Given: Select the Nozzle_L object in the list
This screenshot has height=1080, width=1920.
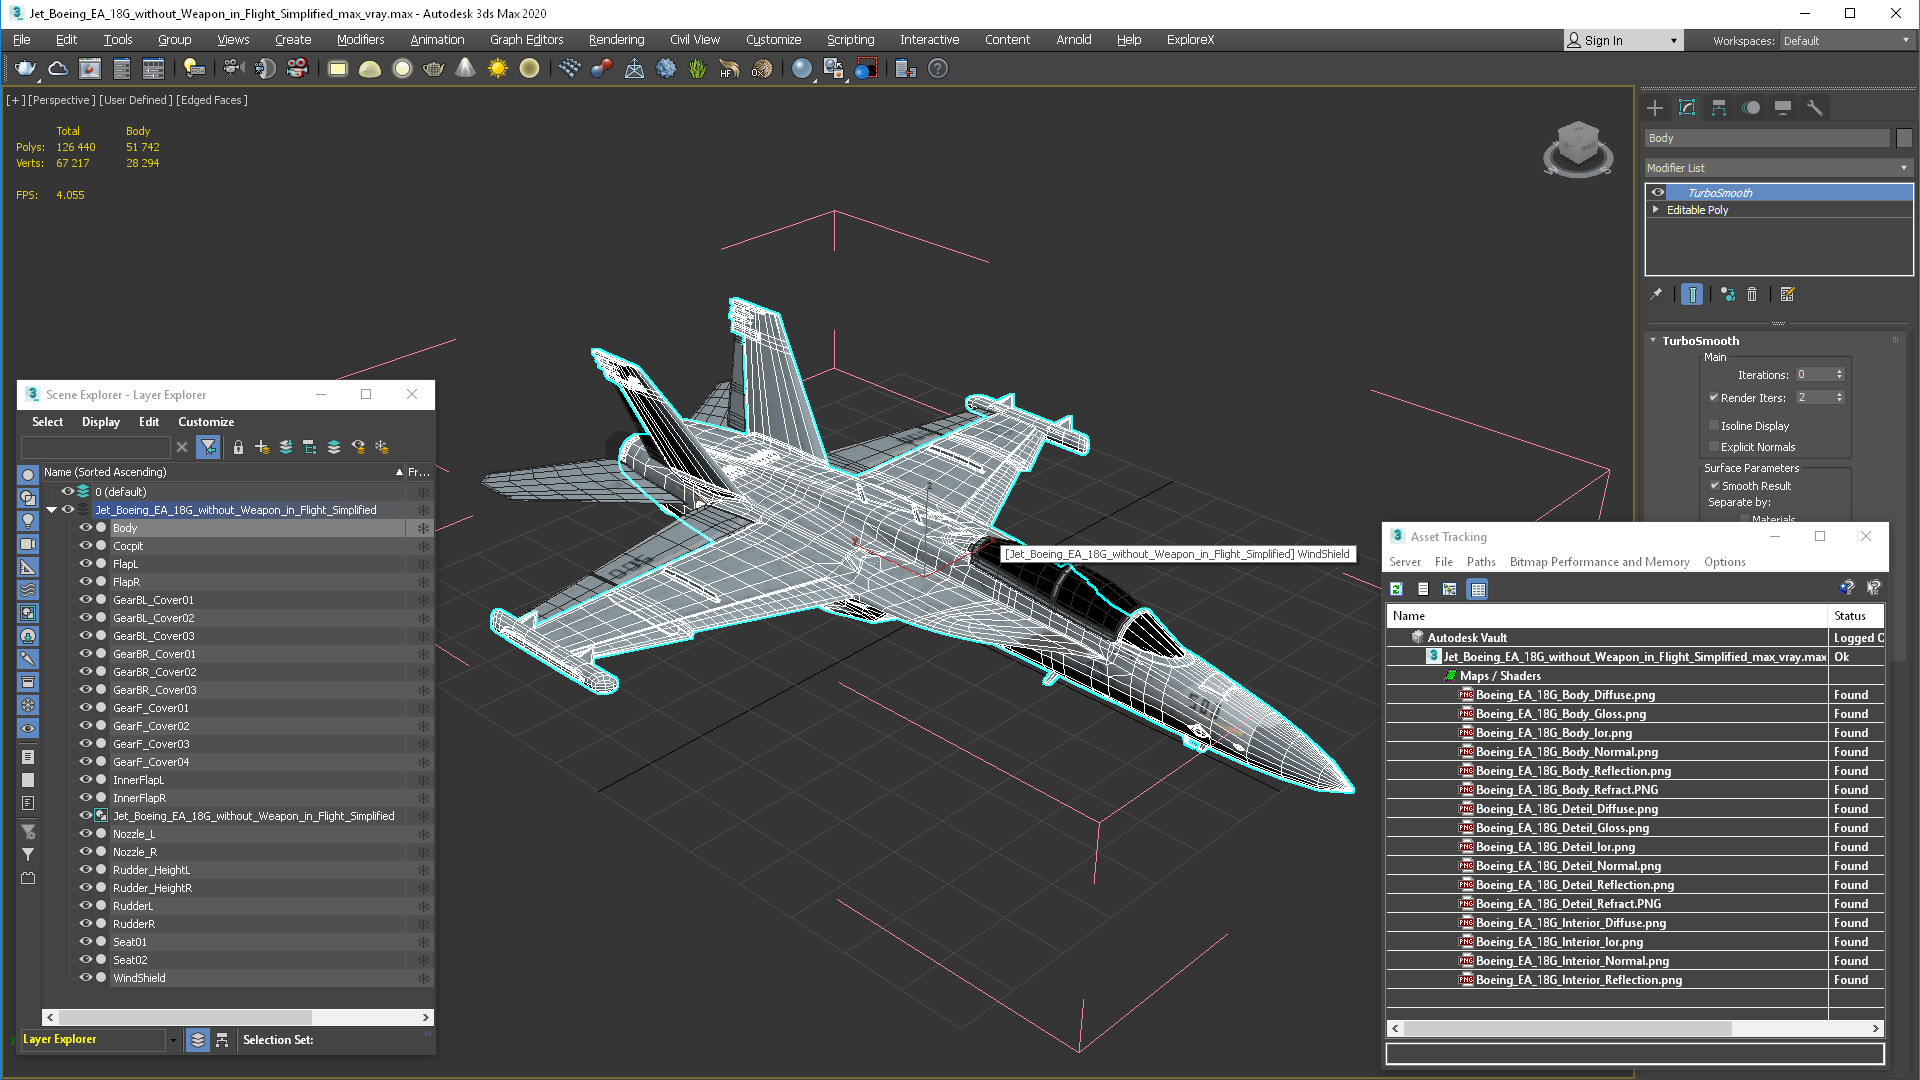Looking at the screenshot, I should coord(134,834).
